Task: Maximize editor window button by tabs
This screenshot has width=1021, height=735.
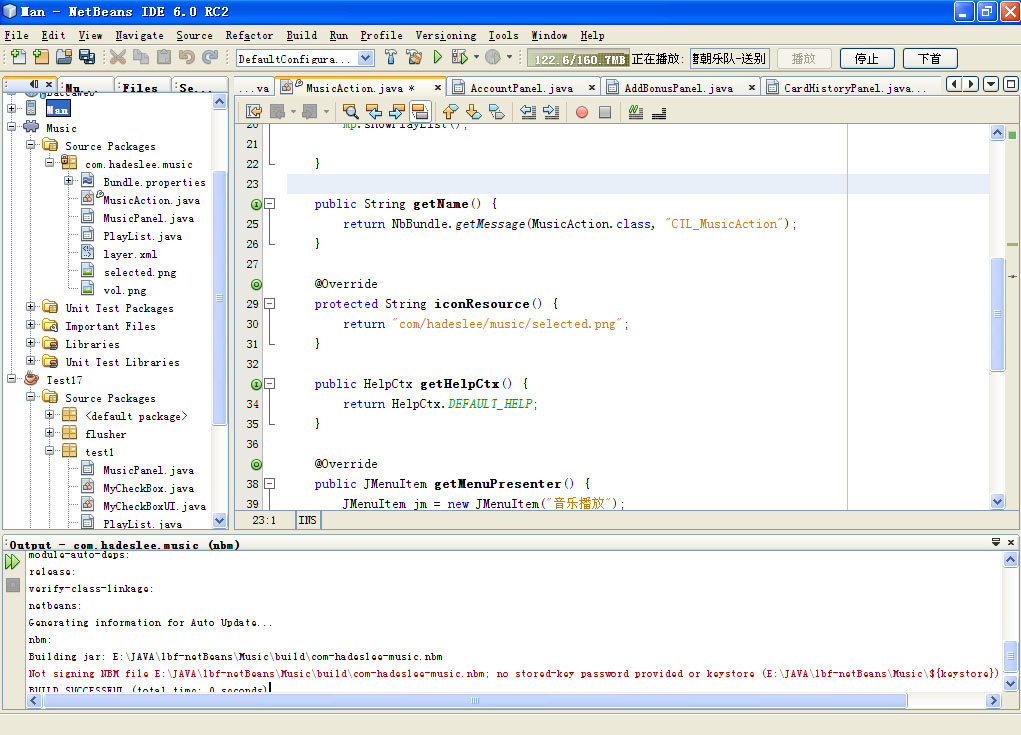Action: pyautogui.click(x=1011, y=84)
